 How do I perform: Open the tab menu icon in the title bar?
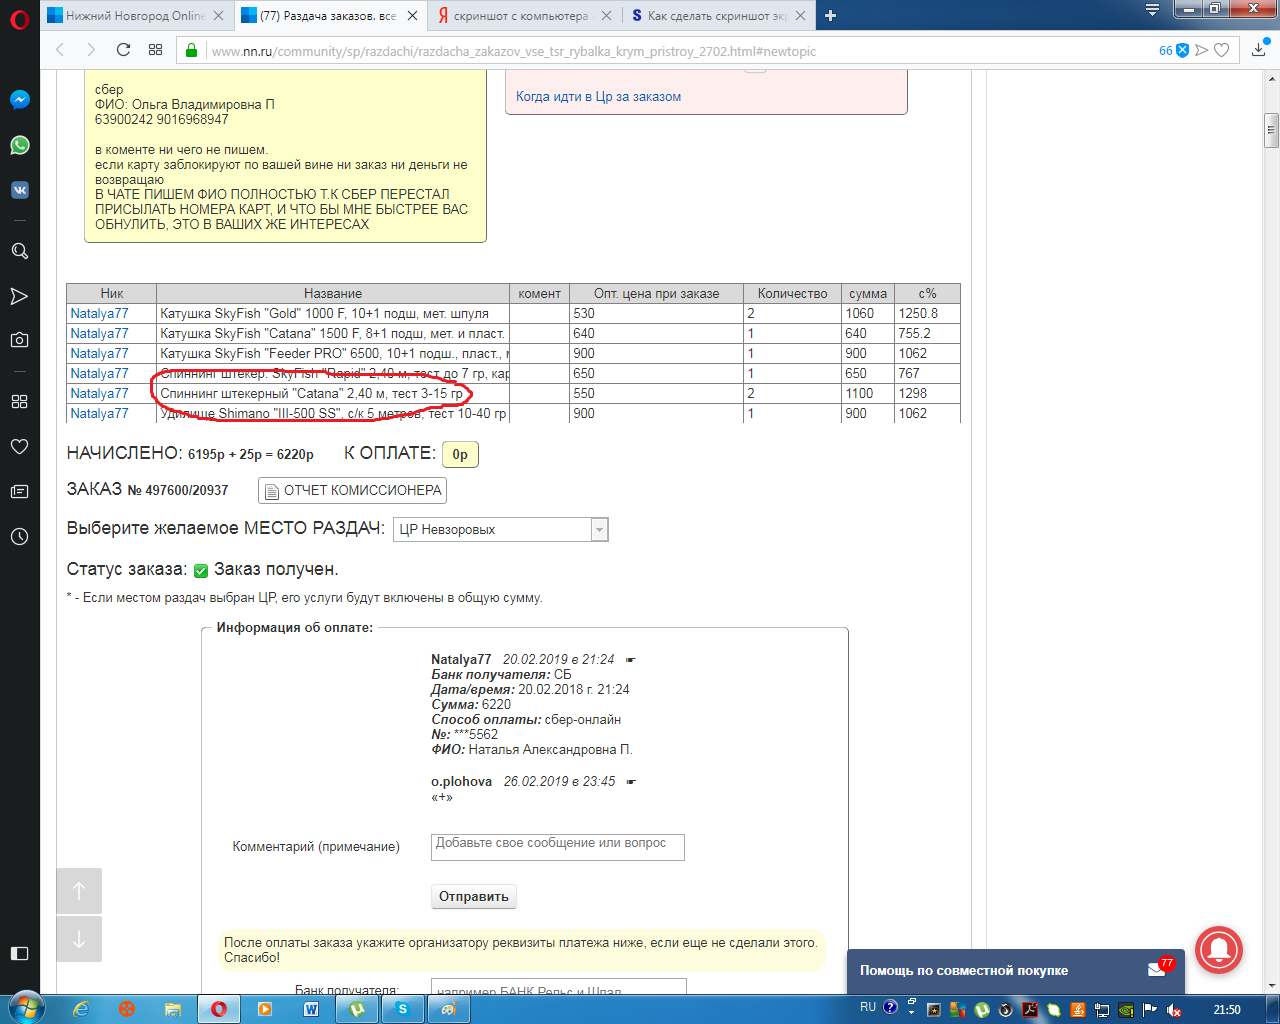click(1152, 10)
